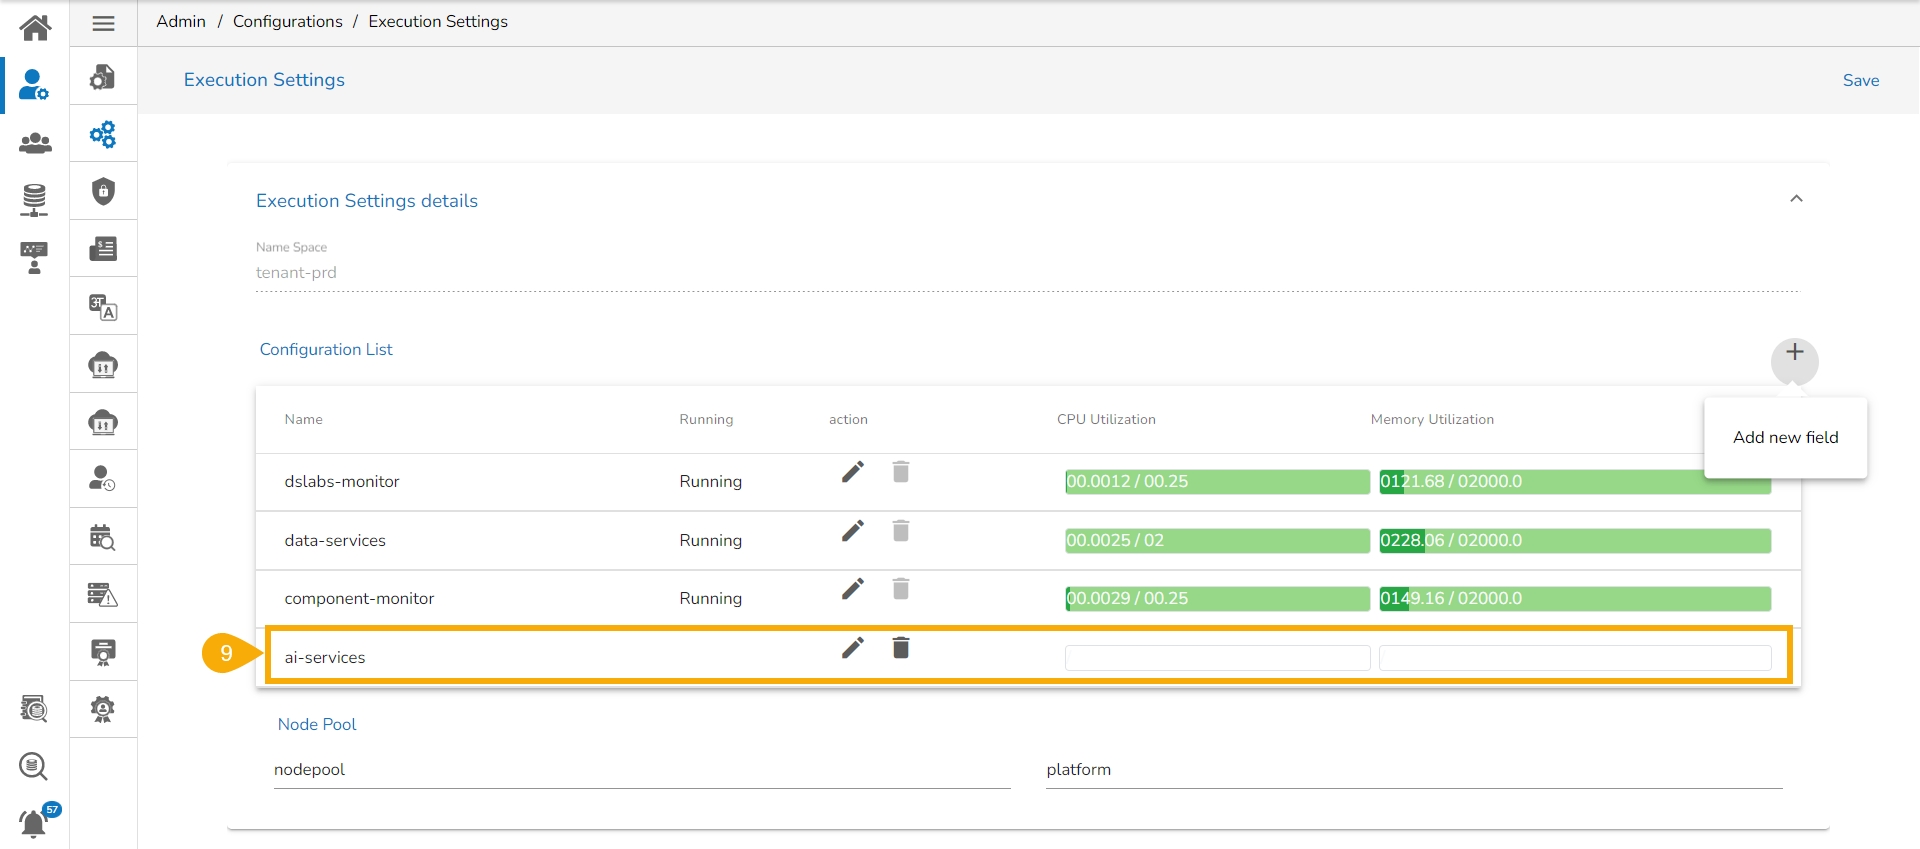Open the notifications bell icon

point(34,823)
